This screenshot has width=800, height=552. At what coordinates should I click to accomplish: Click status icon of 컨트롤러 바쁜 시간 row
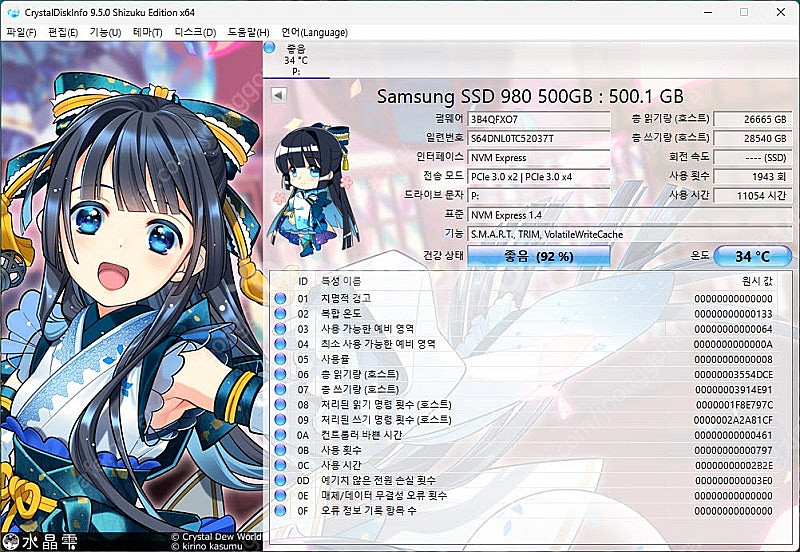pyautogui.click(x=280, y=435)
